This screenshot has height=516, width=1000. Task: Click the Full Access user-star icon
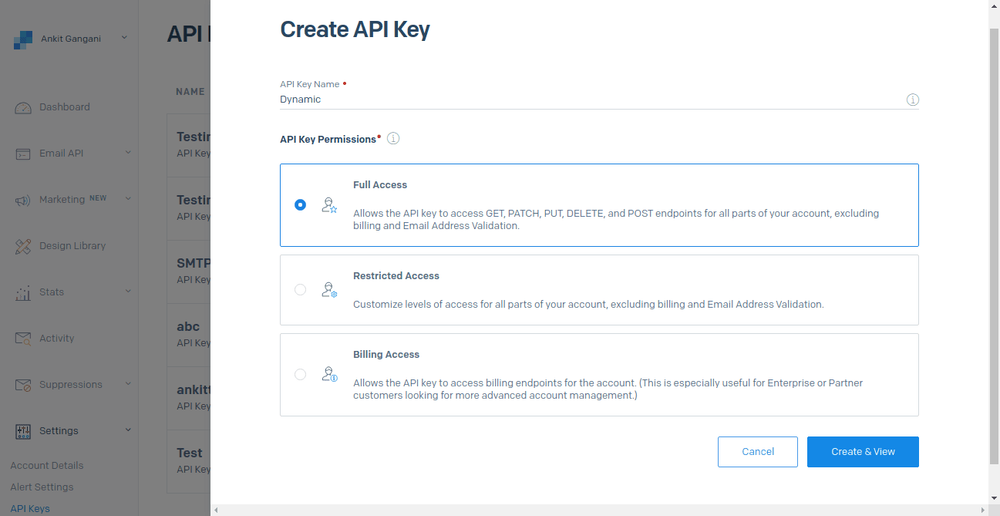click(x=329, y=205)
